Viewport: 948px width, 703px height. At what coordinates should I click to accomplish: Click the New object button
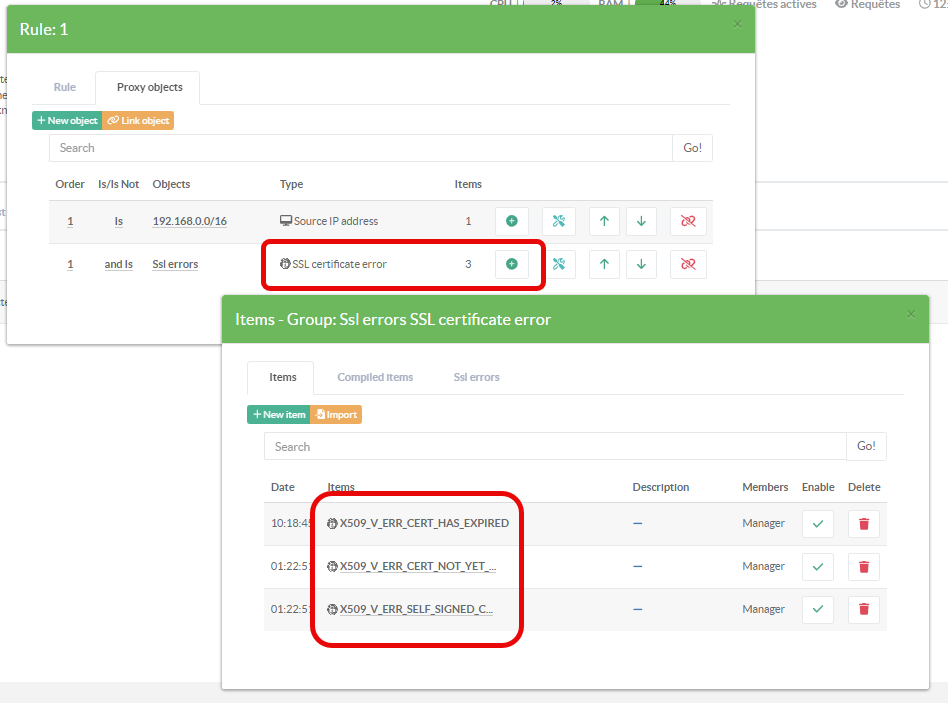pyautogui.click(x=67, y=120)
